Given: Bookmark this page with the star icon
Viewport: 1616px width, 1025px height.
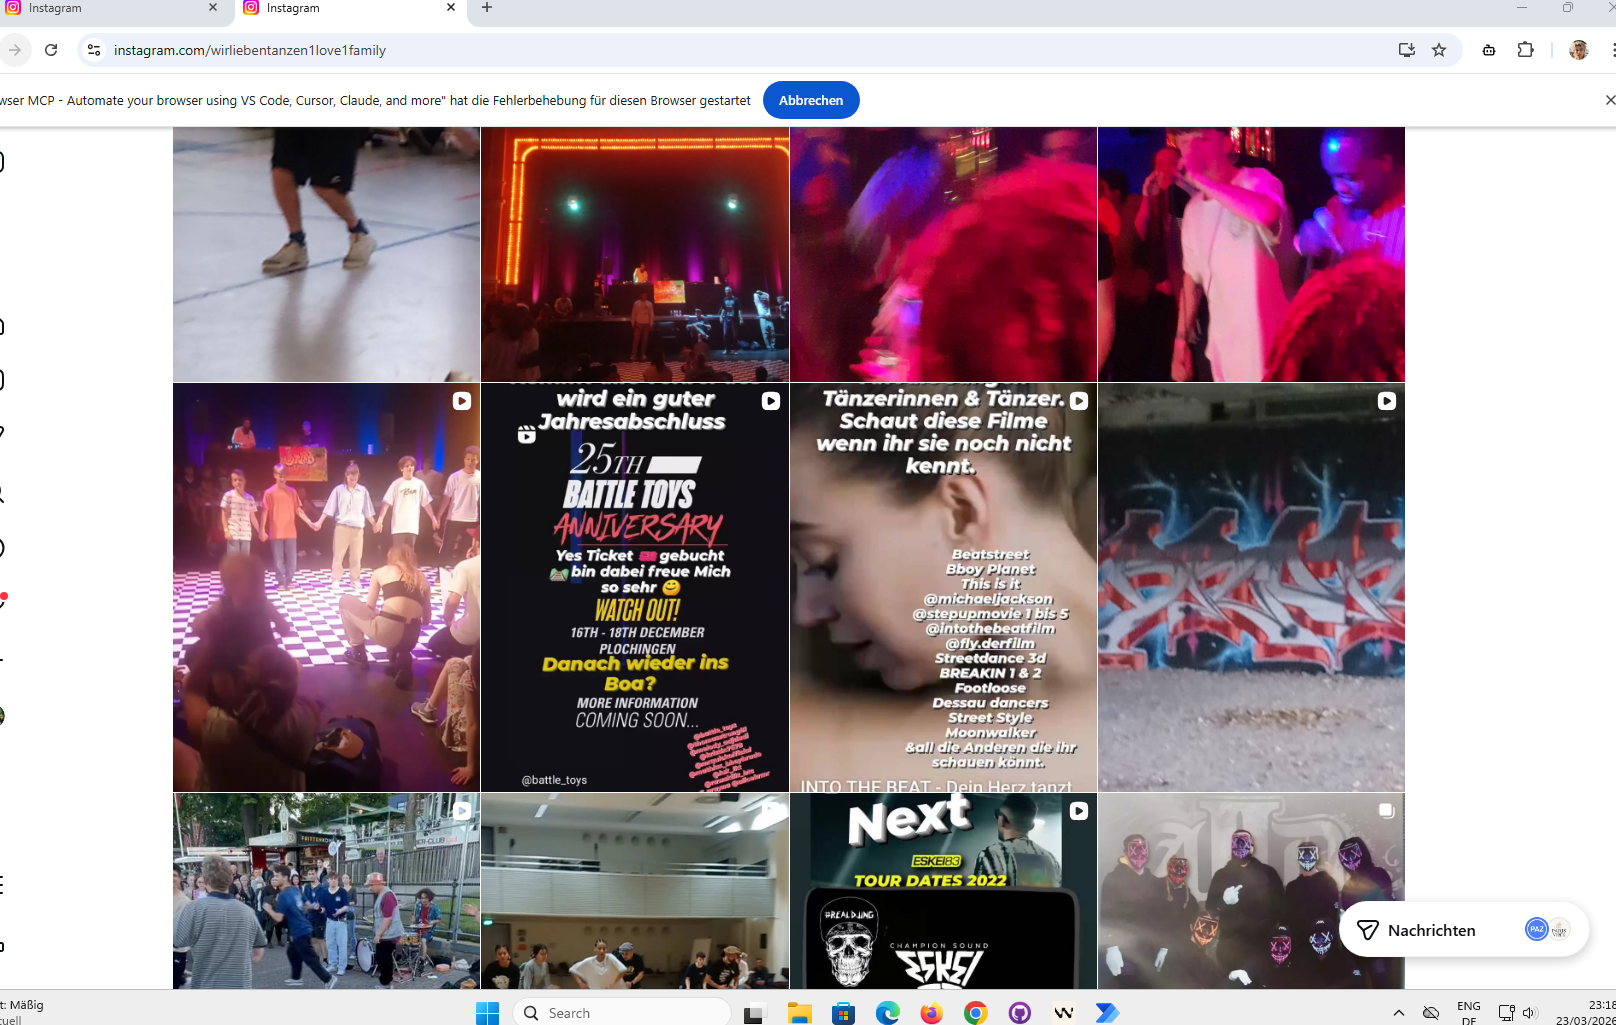Looking at the screenshot, I should click(x=1439, y=50).
